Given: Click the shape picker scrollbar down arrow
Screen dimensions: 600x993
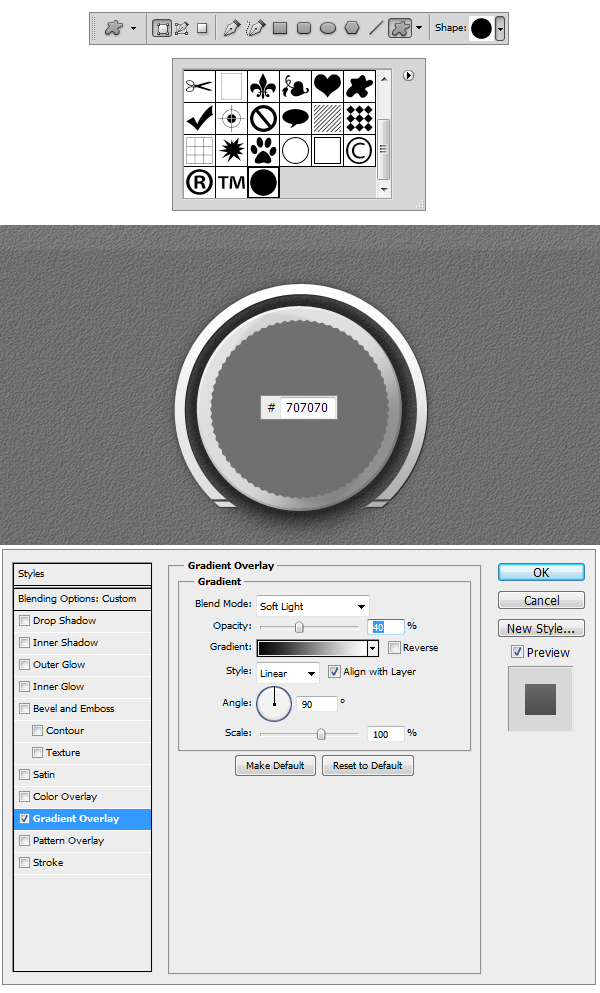Looking at the screenshot, I should pos(384,190).
